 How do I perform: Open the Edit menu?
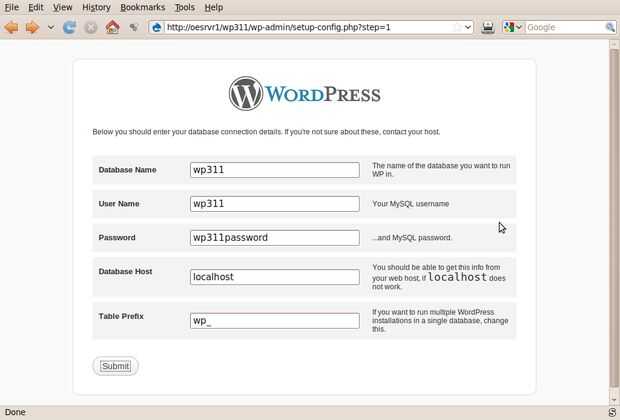36,7
